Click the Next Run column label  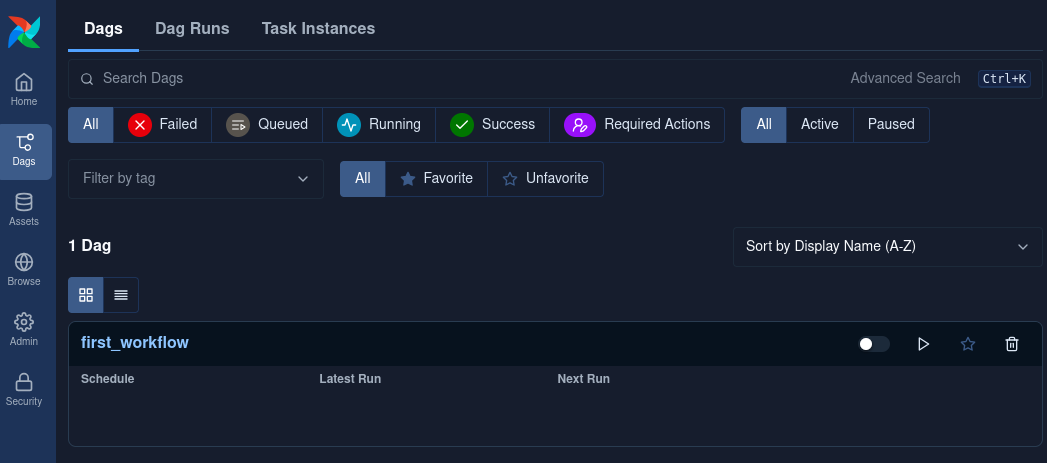coord(584,379)
